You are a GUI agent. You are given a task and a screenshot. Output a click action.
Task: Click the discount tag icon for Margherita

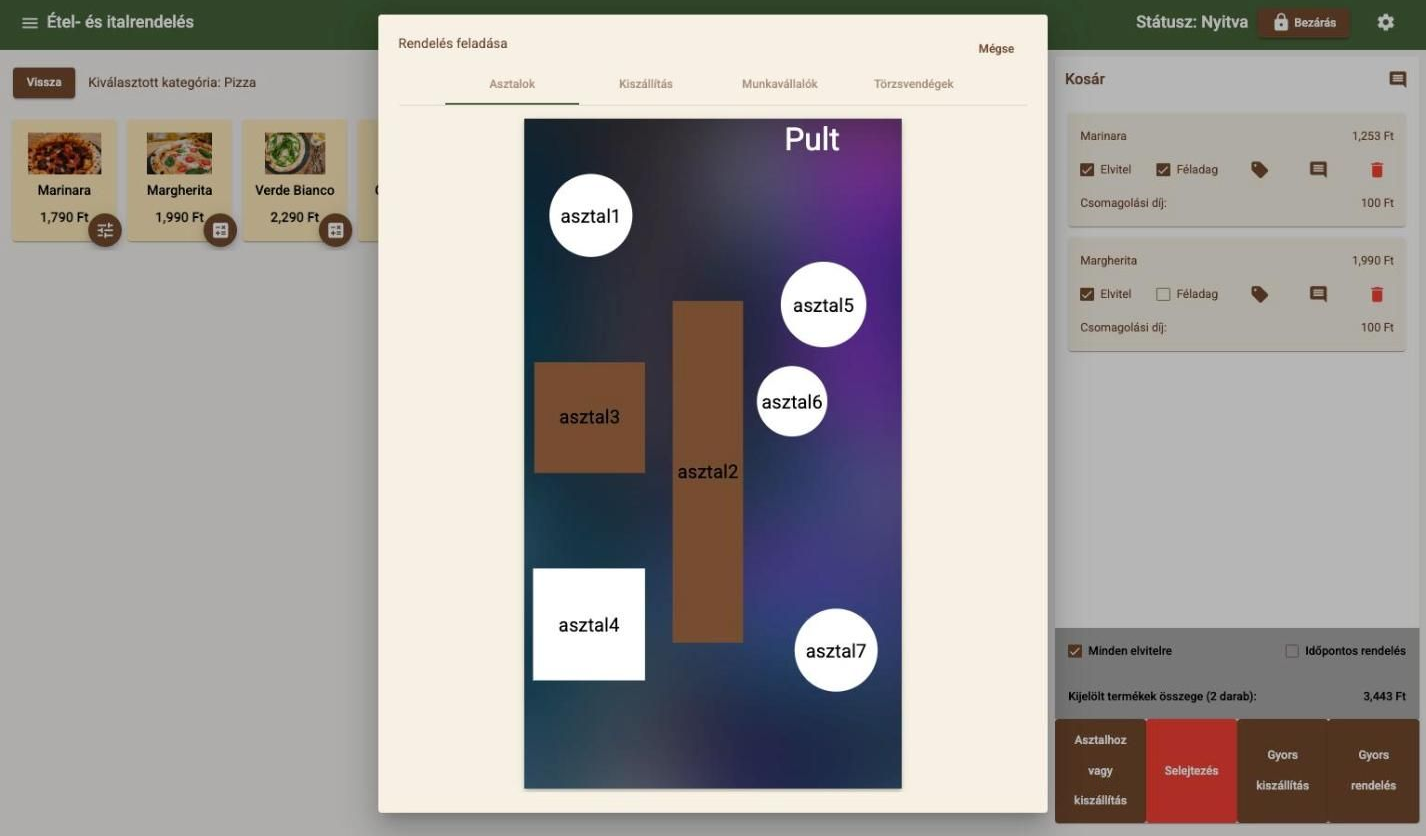[1259, 294]
